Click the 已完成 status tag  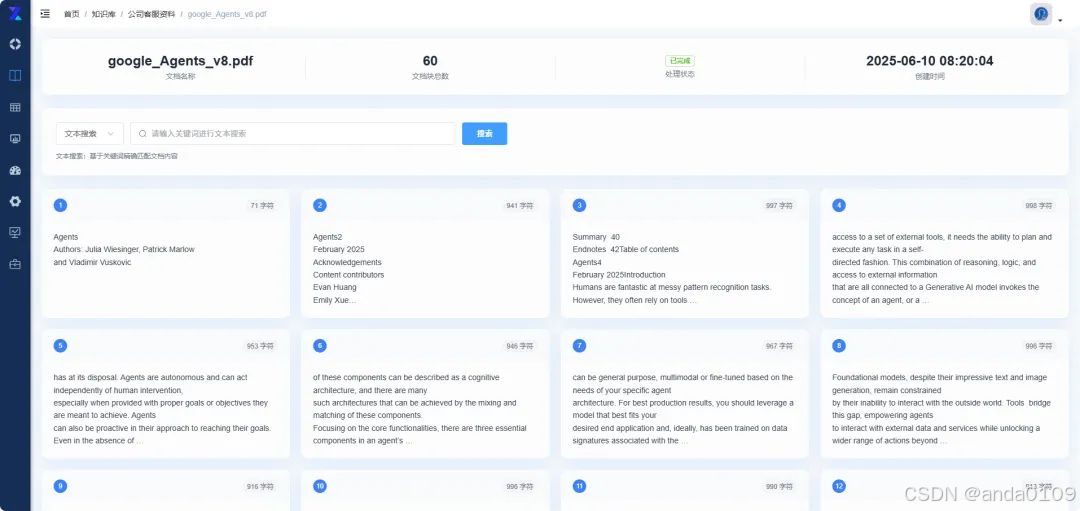click(679, 61)
